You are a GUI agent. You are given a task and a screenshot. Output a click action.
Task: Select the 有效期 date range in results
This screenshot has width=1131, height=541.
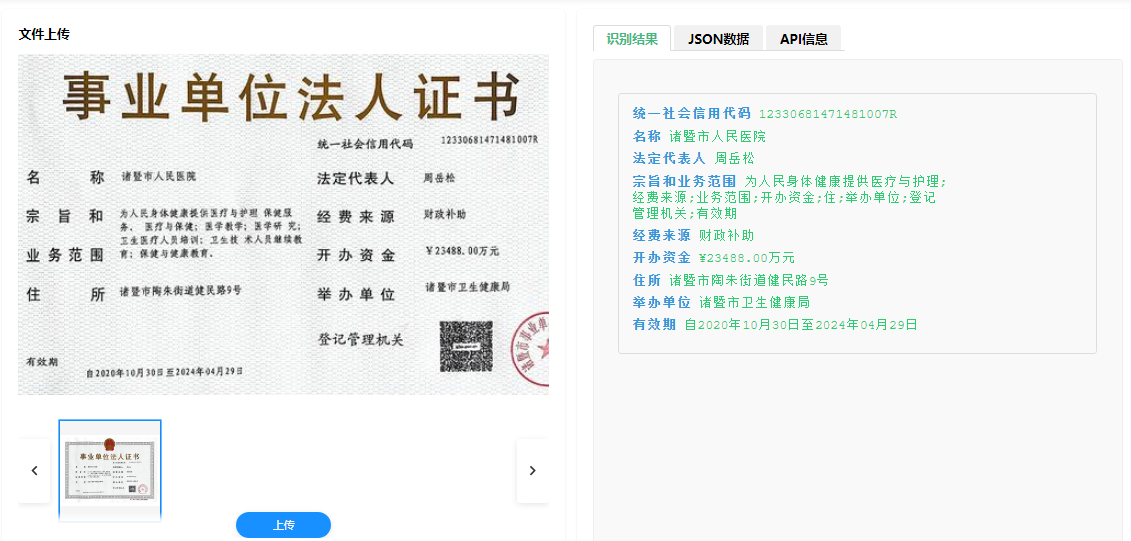coord(801,325)
